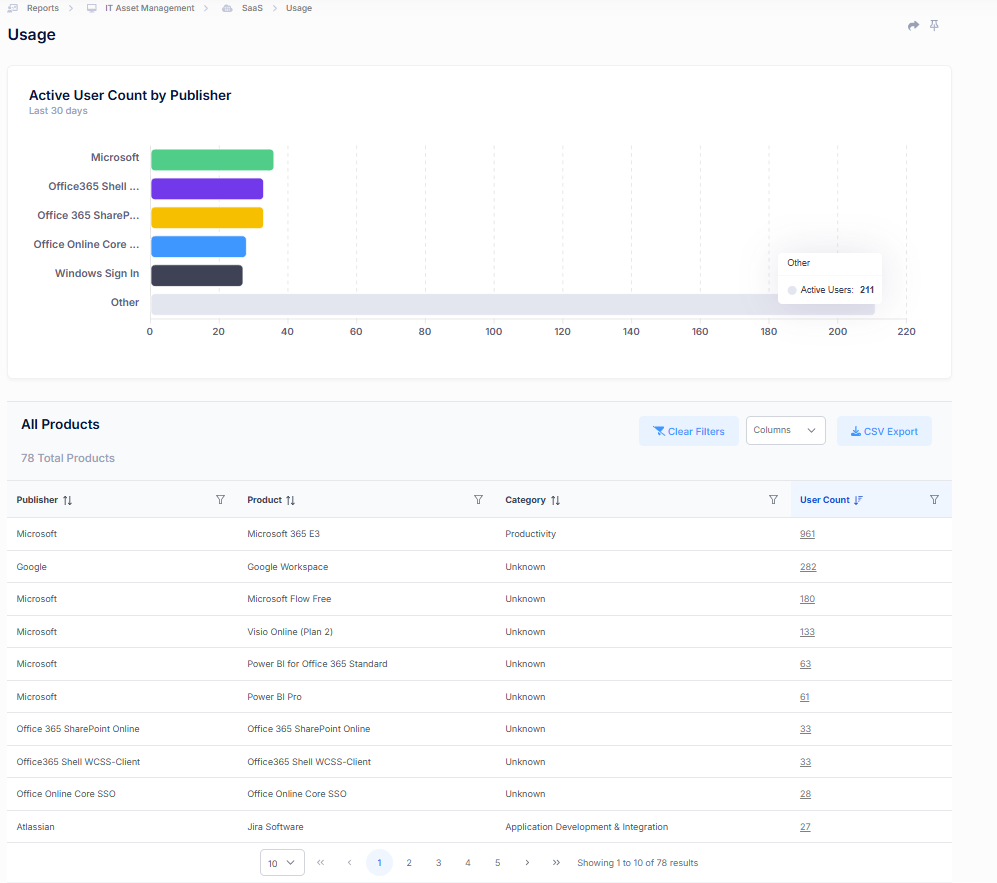Go to next page
The height and width of the screenshot is (883, 997).
tap(527, 863)
